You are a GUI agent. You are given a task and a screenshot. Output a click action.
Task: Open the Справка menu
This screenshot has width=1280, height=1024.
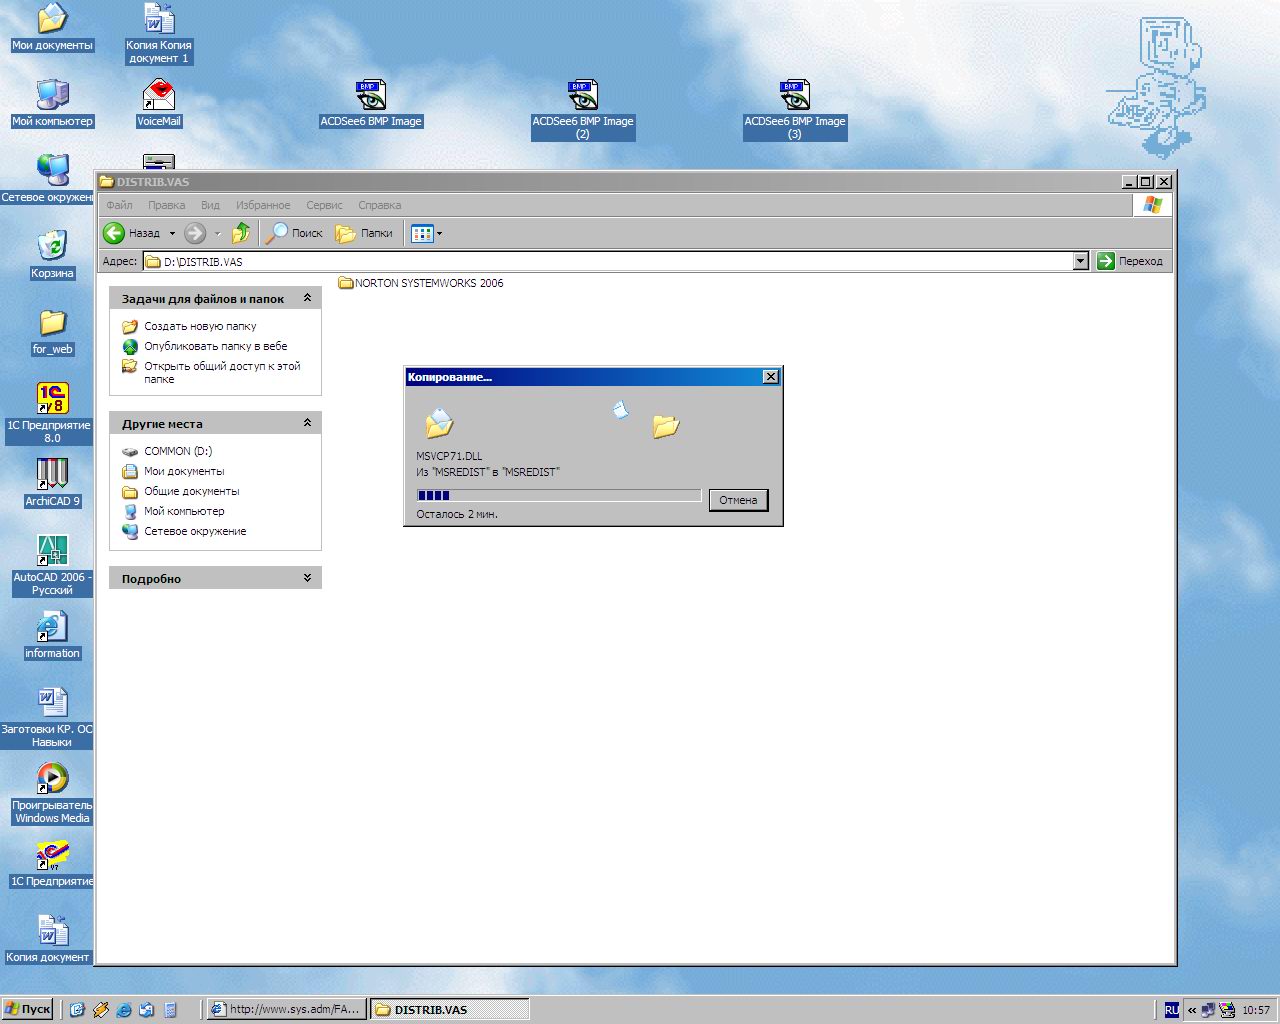(x=379, y=205)
